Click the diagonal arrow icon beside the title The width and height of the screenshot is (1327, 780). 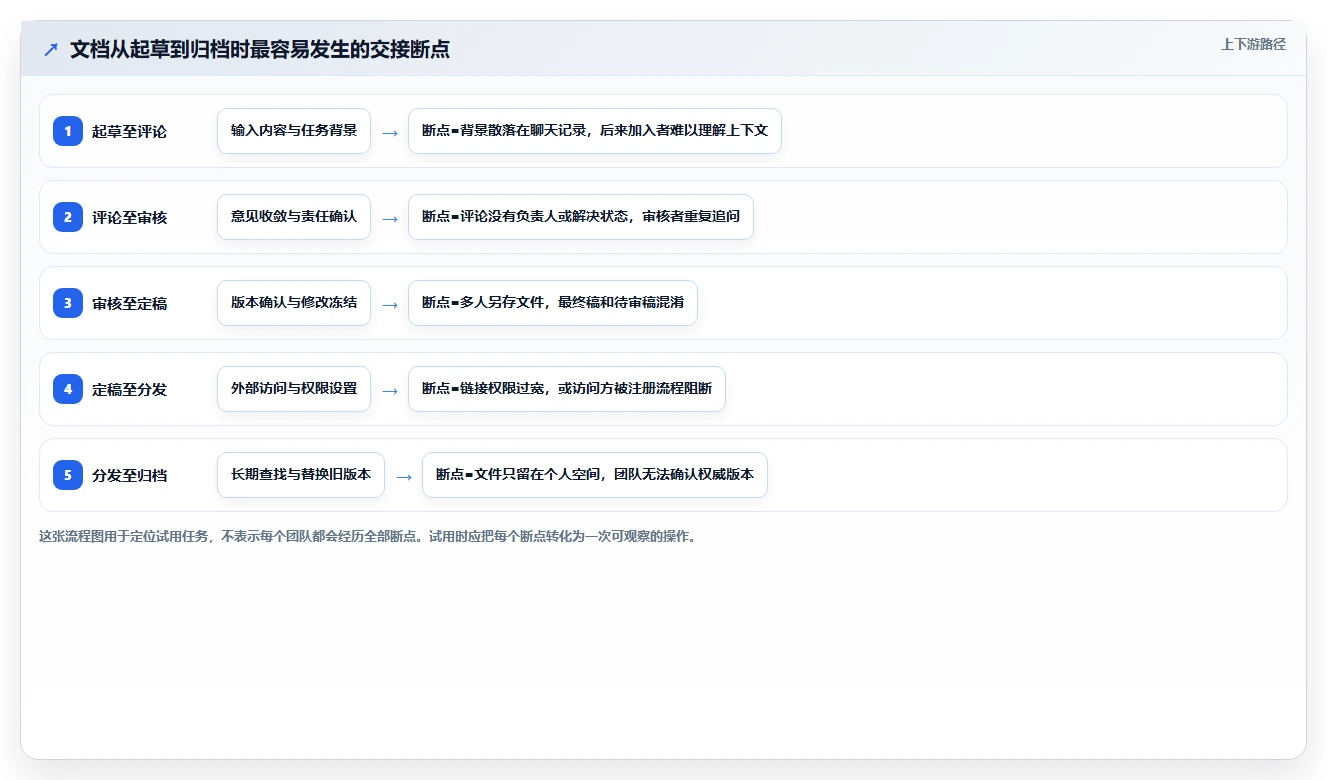click(x=51, y=49)
